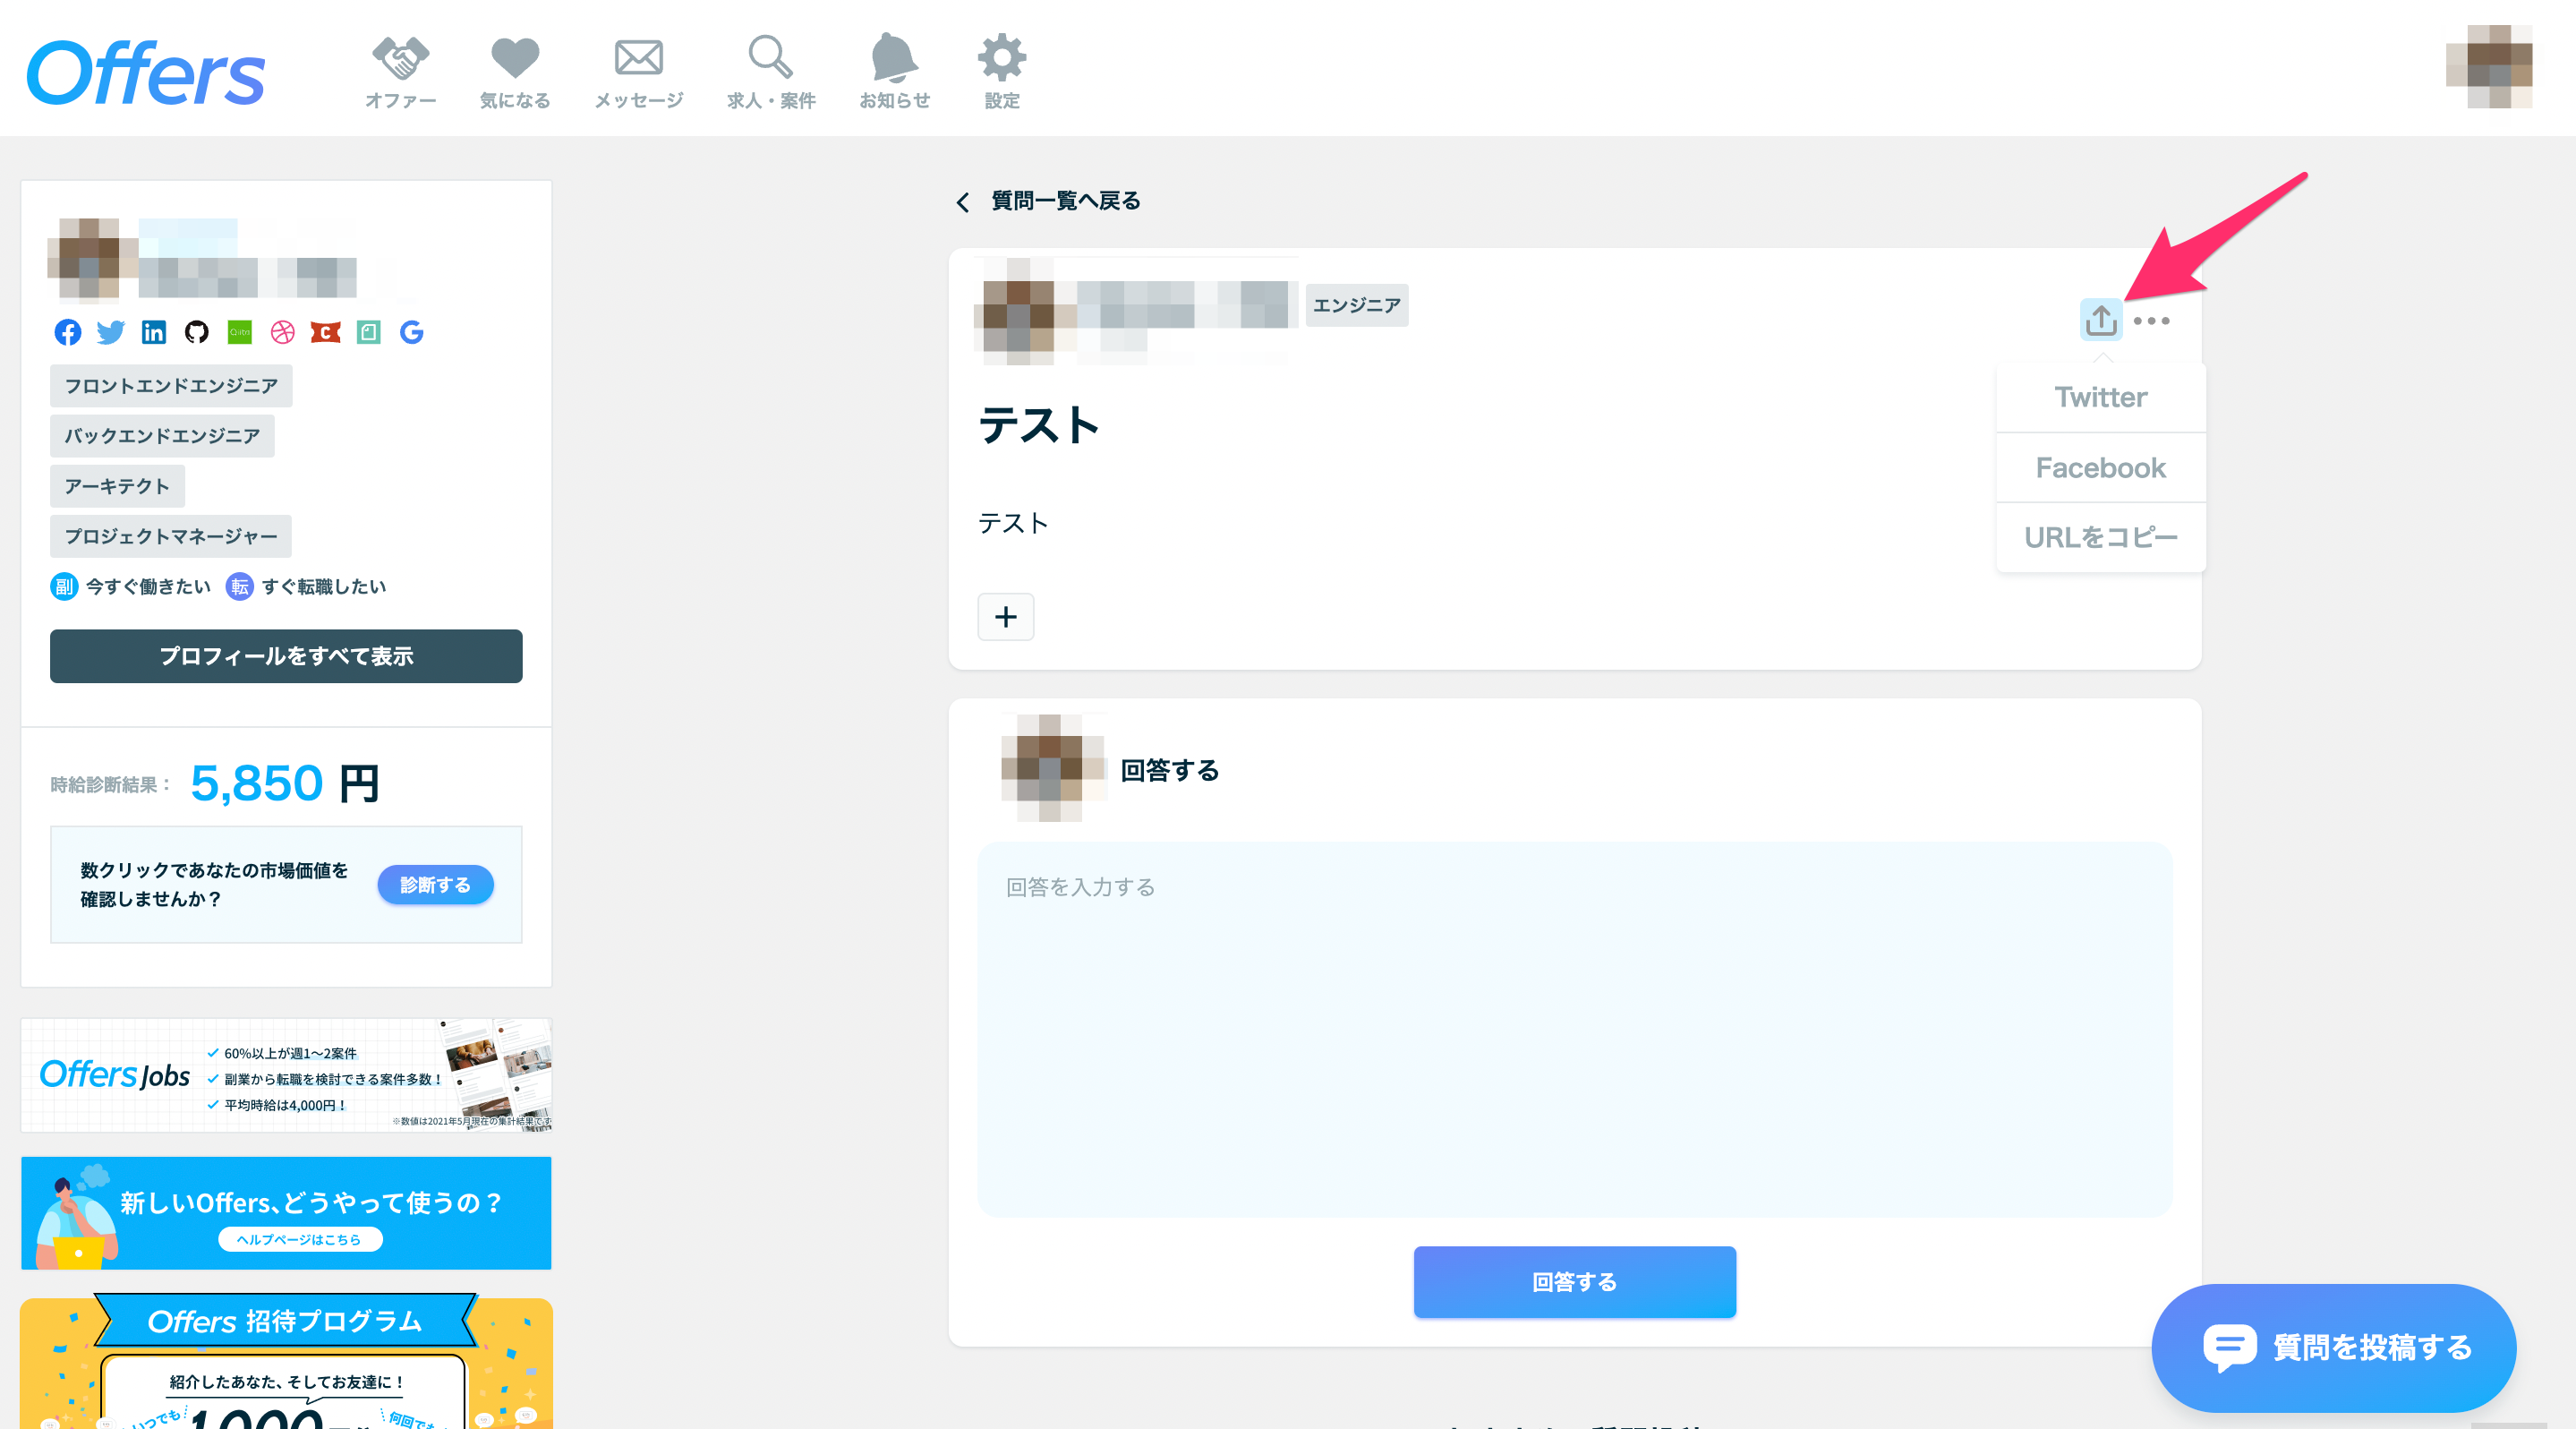The width and height of the screenshot is (2576, 1429).
Task: Click the teal note profile icon
Action: click(369, 332)
